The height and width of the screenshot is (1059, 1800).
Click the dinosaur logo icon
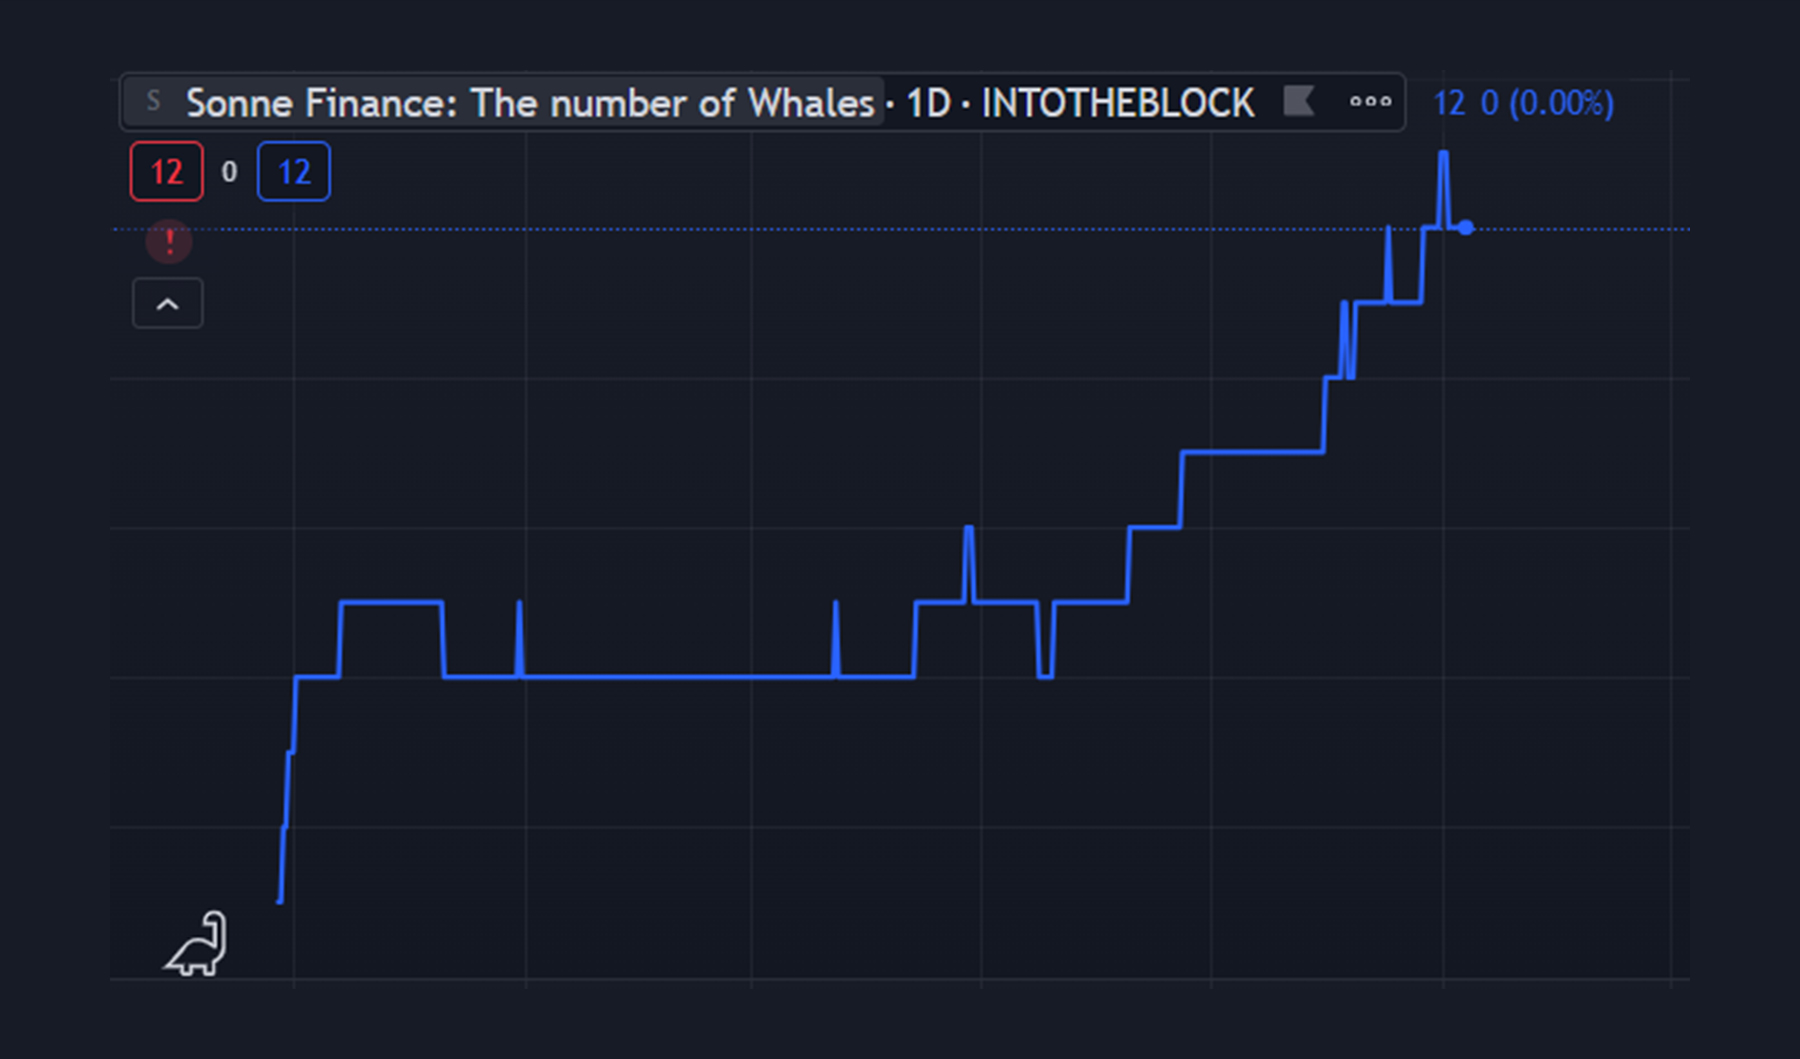point(197,945)
